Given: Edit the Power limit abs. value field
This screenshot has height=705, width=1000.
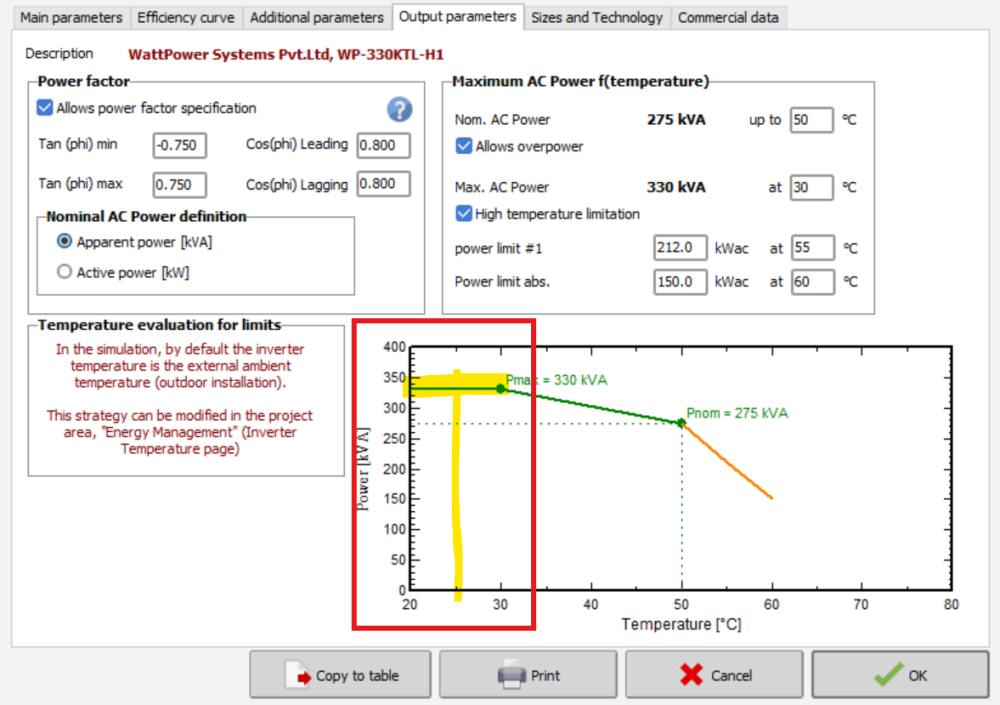Looking at the screenshot, I should [681, 282].
